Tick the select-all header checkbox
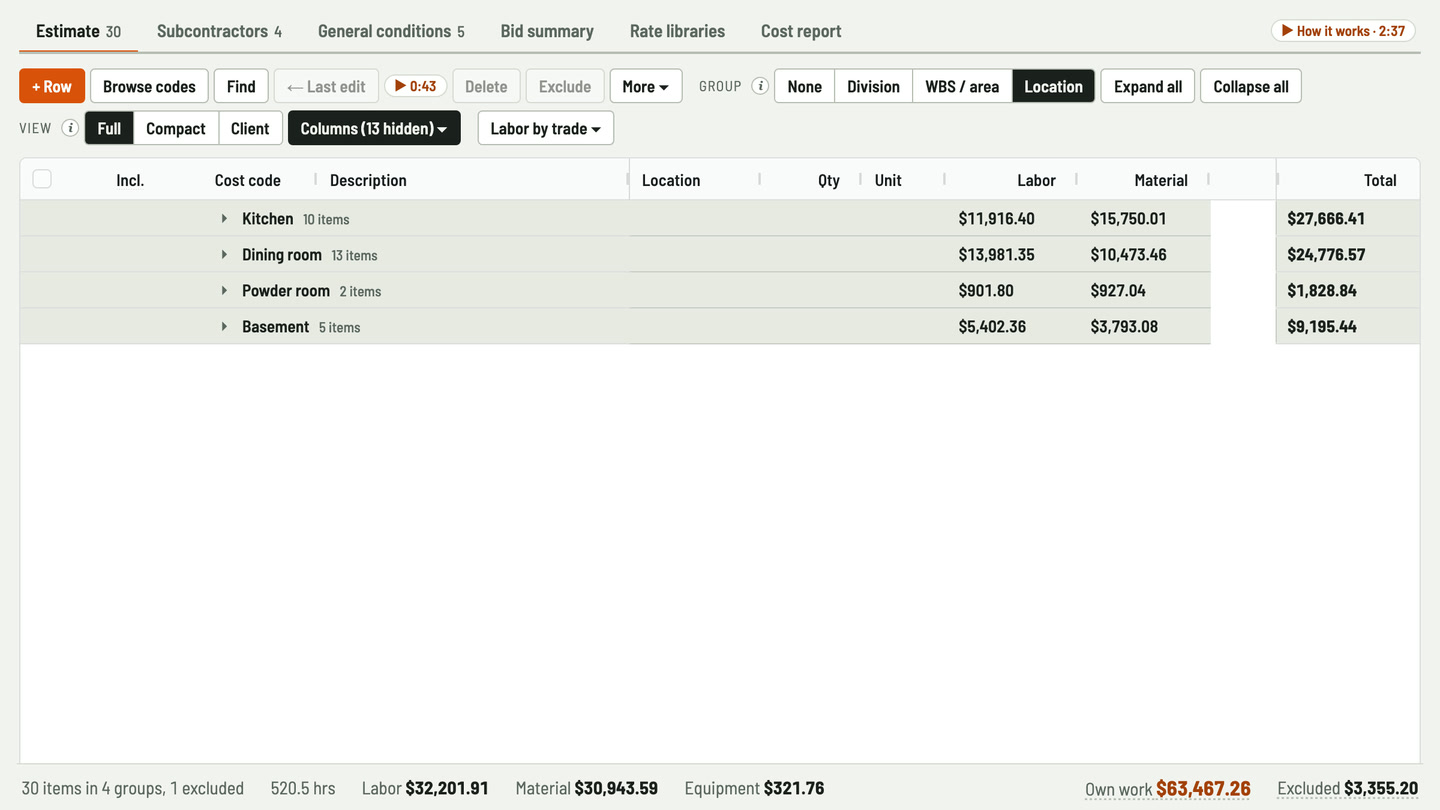The width and height of the screenshot is (1440, 810). pyautogui.click(x=42, y=179)
